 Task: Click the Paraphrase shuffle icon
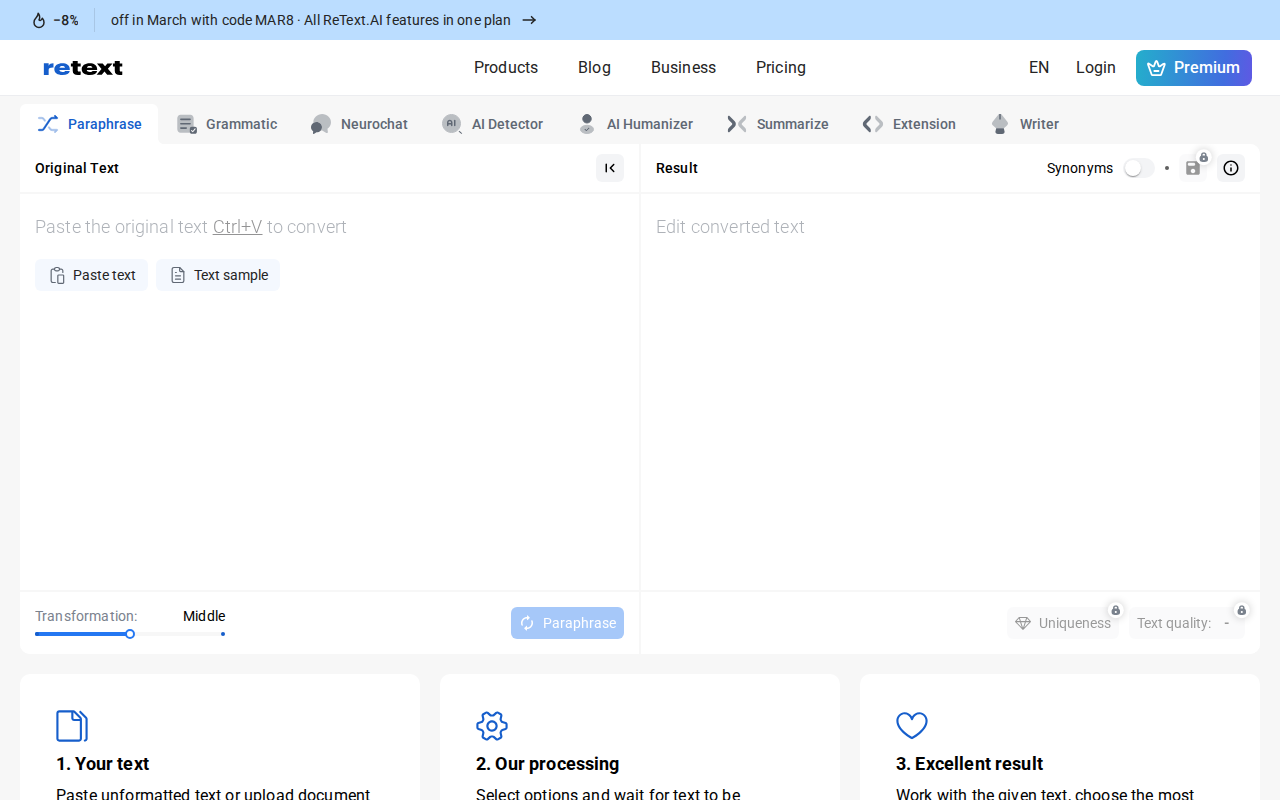[x=48, y=124]
